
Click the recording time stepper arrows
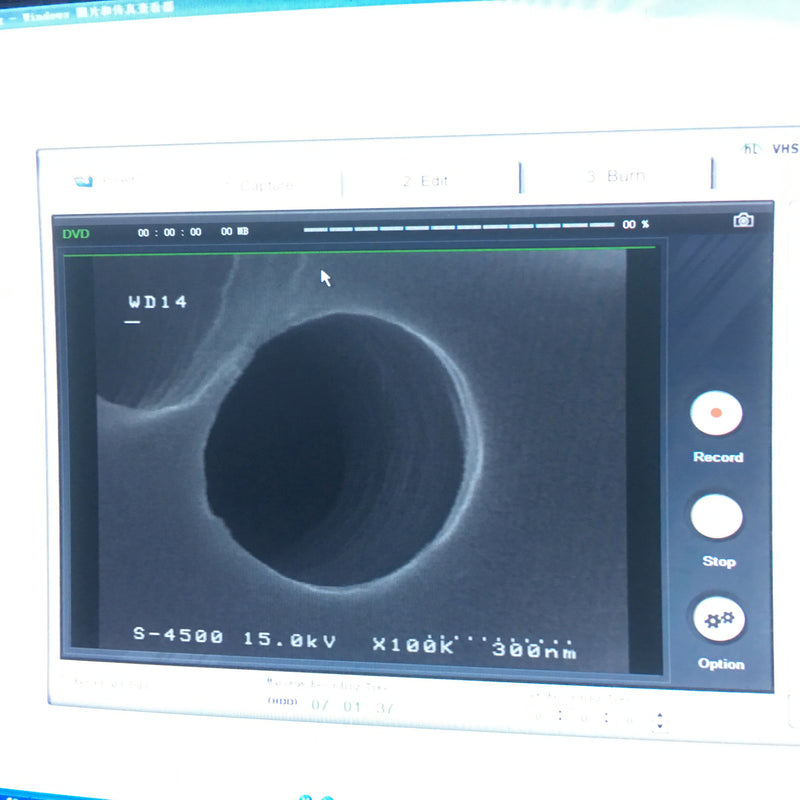click(x=660, y=720)
